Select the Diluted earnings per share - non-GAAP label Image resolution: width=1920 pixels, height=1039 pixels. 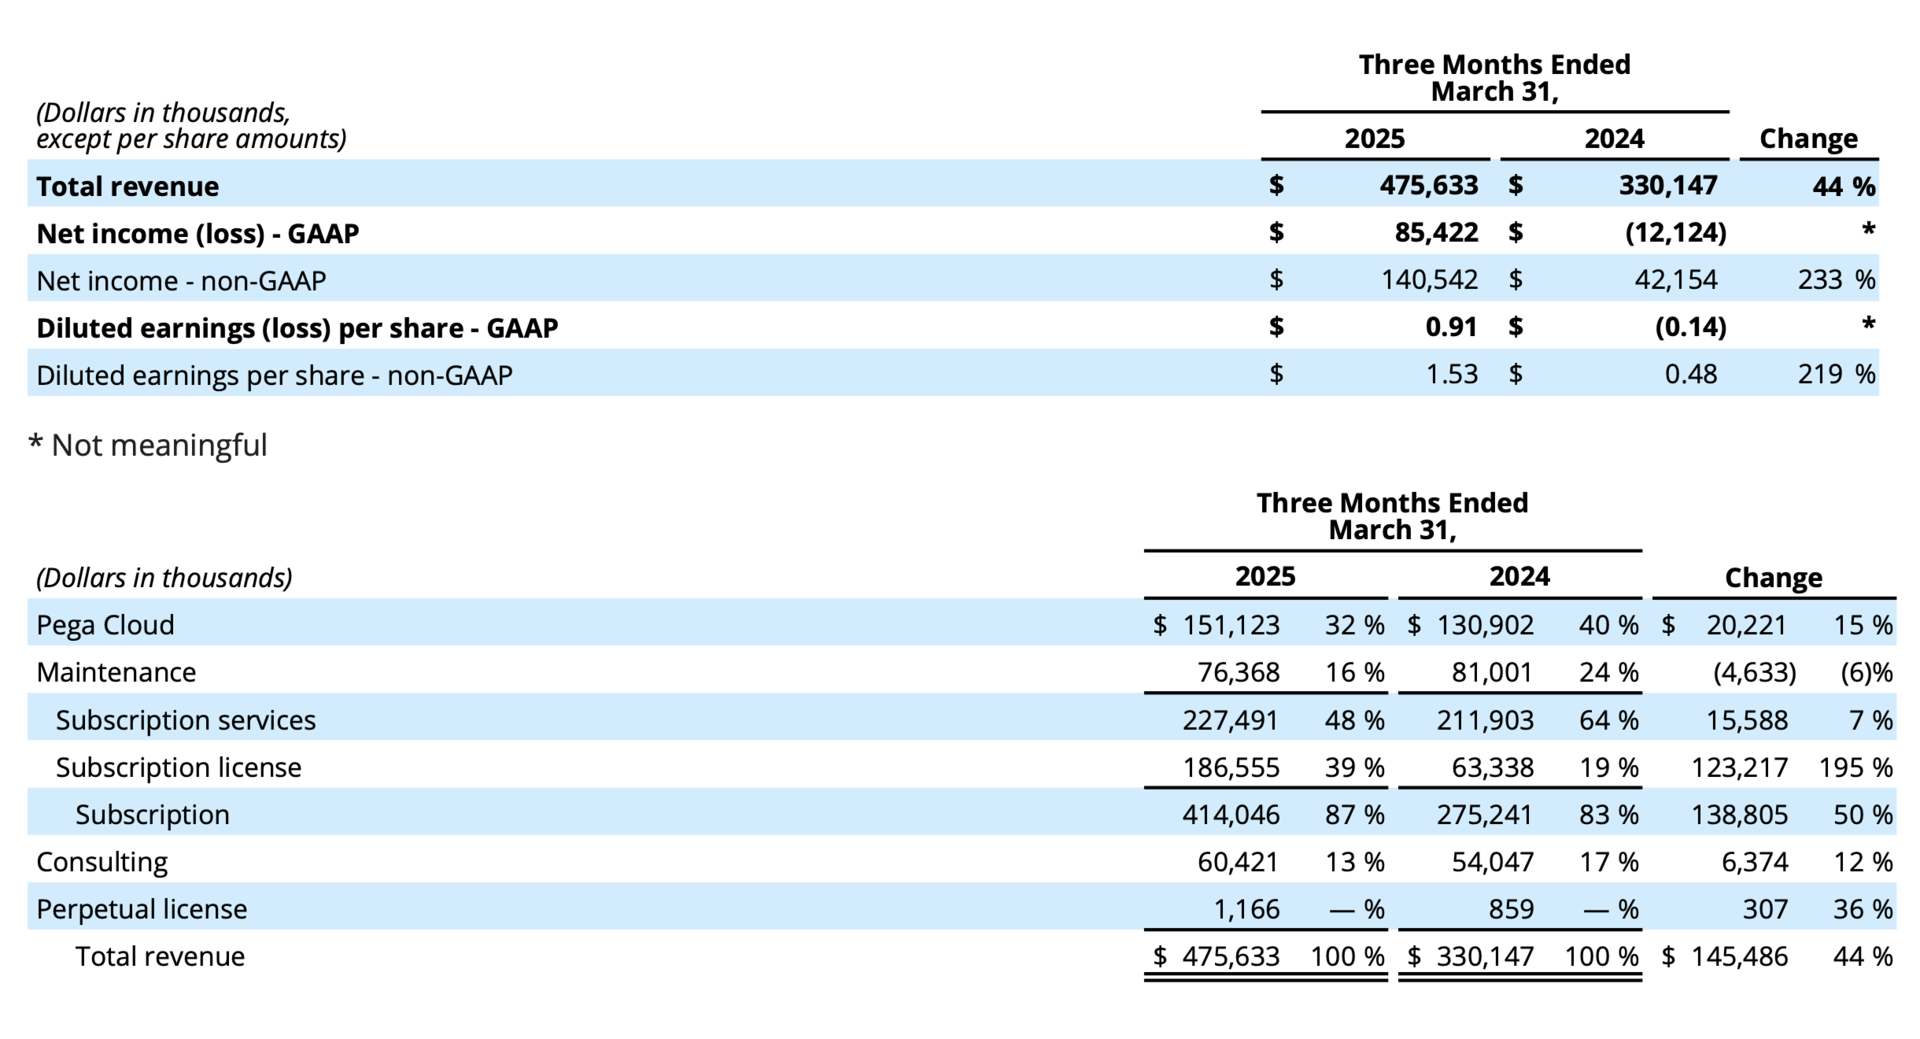(274, 375)
